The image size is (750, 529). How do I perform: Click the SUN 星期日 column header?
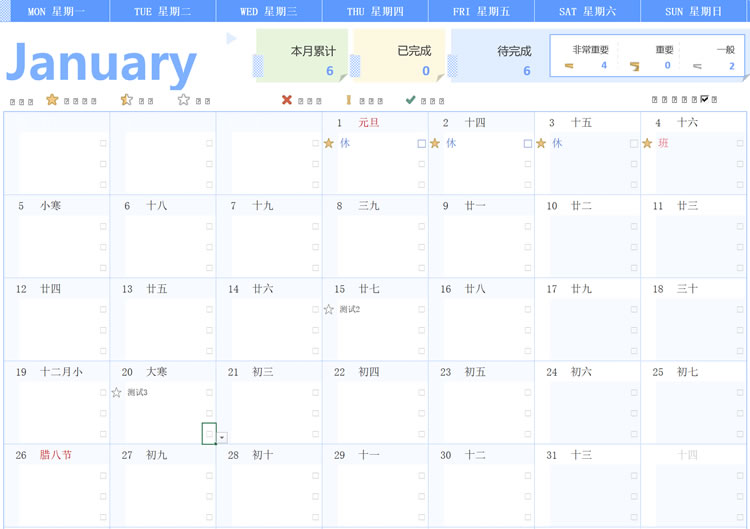694,11
